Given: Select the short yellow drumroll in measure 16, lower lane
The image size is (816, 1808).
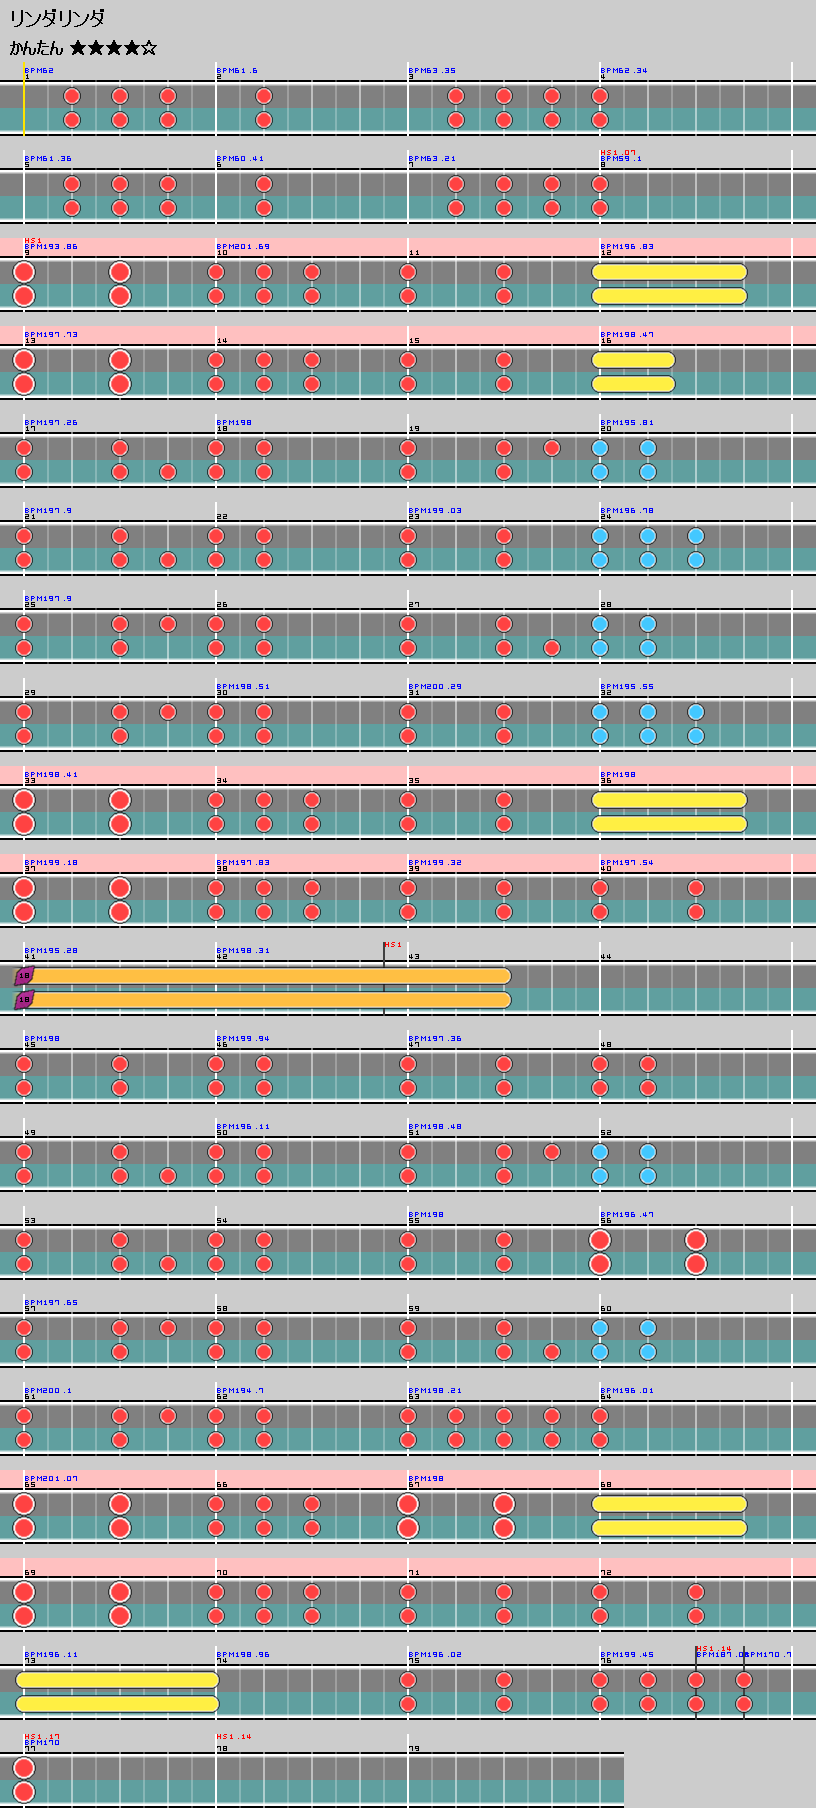Looking at the screenshot, I should [x=633, y=384].
